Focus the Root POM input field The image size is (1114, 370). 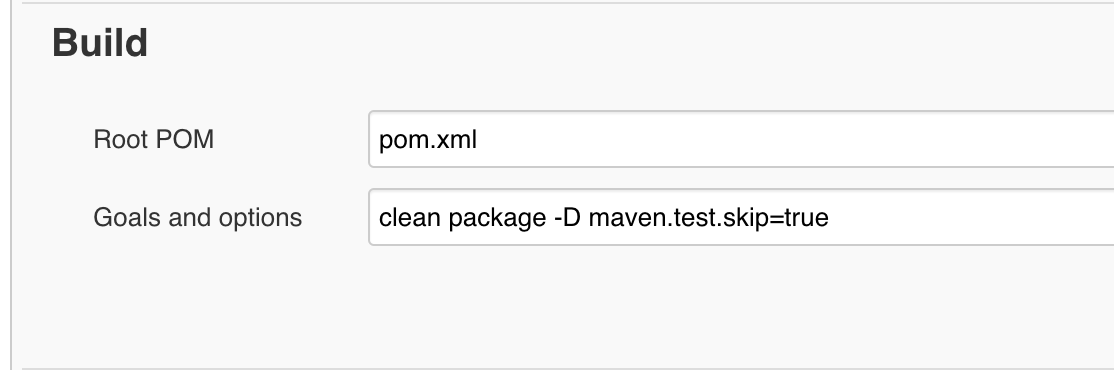[741, 139]
